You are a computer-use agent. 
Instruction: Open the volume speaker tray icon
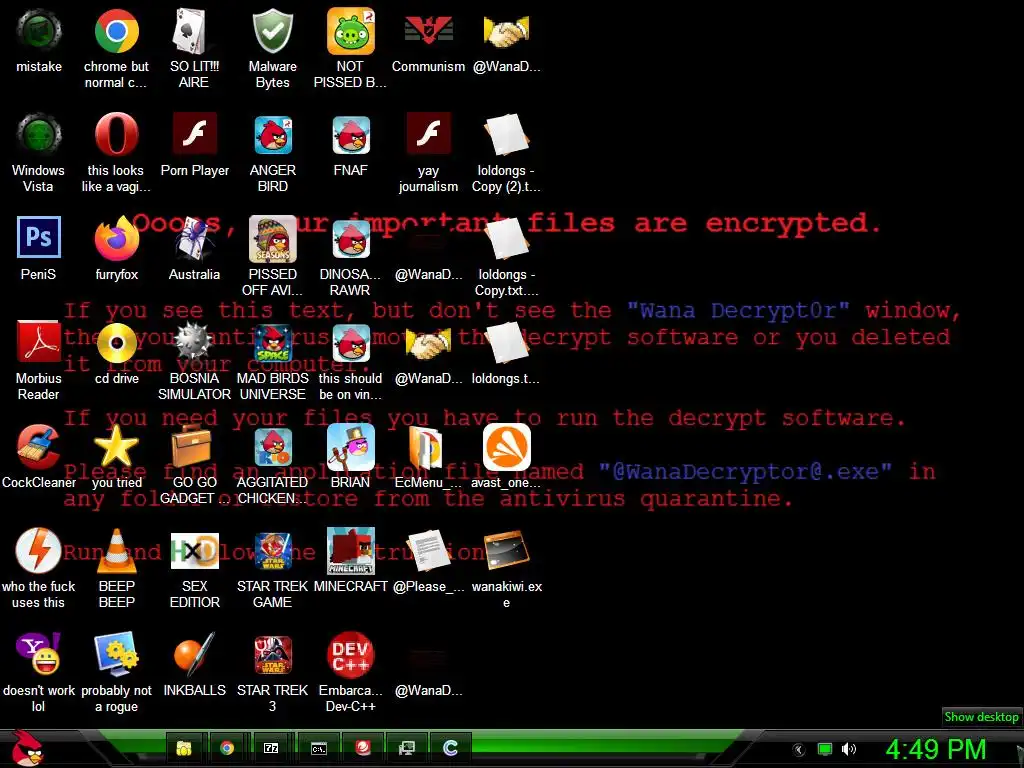click(x=848, y=750)
